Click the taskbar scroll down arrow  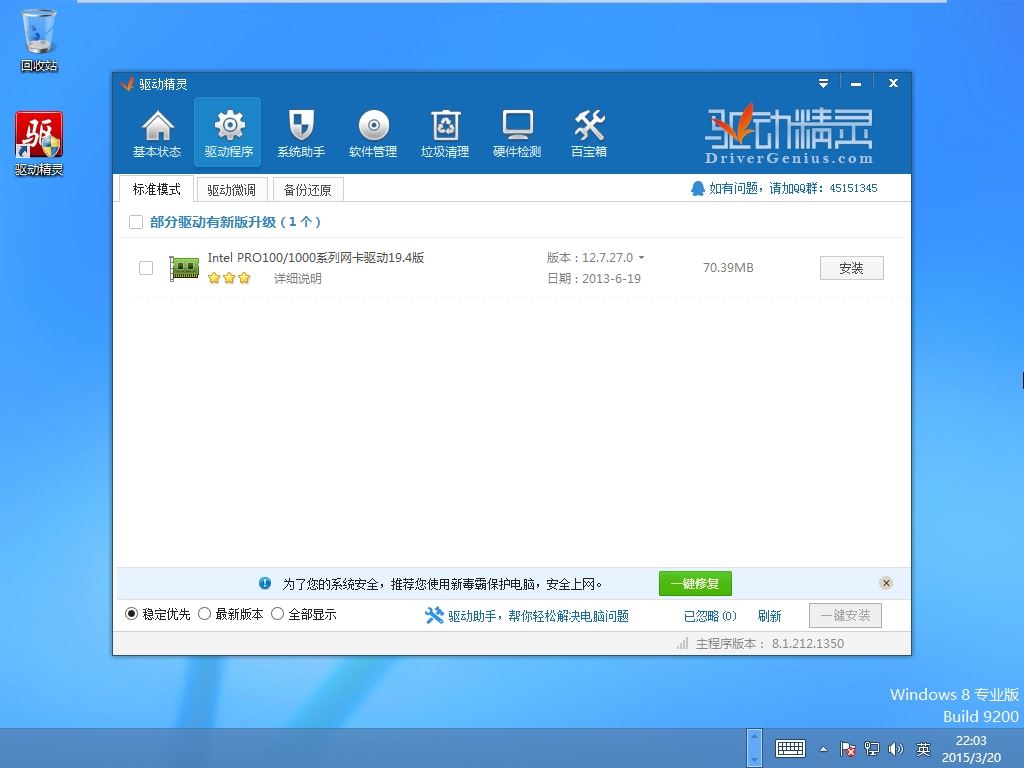pos(754,759)
